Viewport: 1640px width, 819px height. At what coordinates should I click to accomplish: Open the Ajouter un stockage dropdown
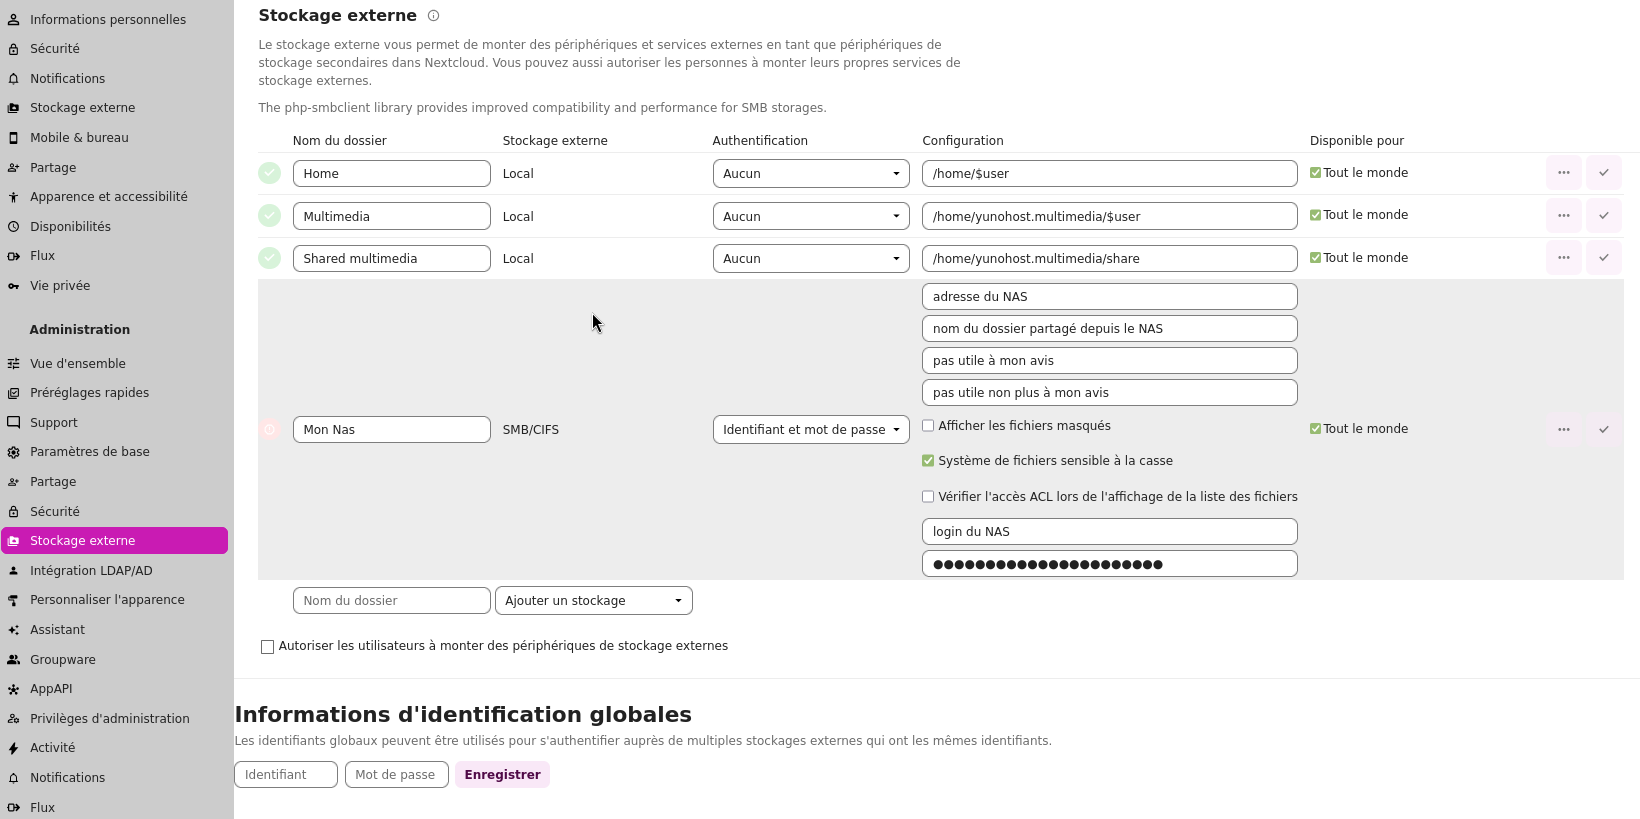(593, 601)
